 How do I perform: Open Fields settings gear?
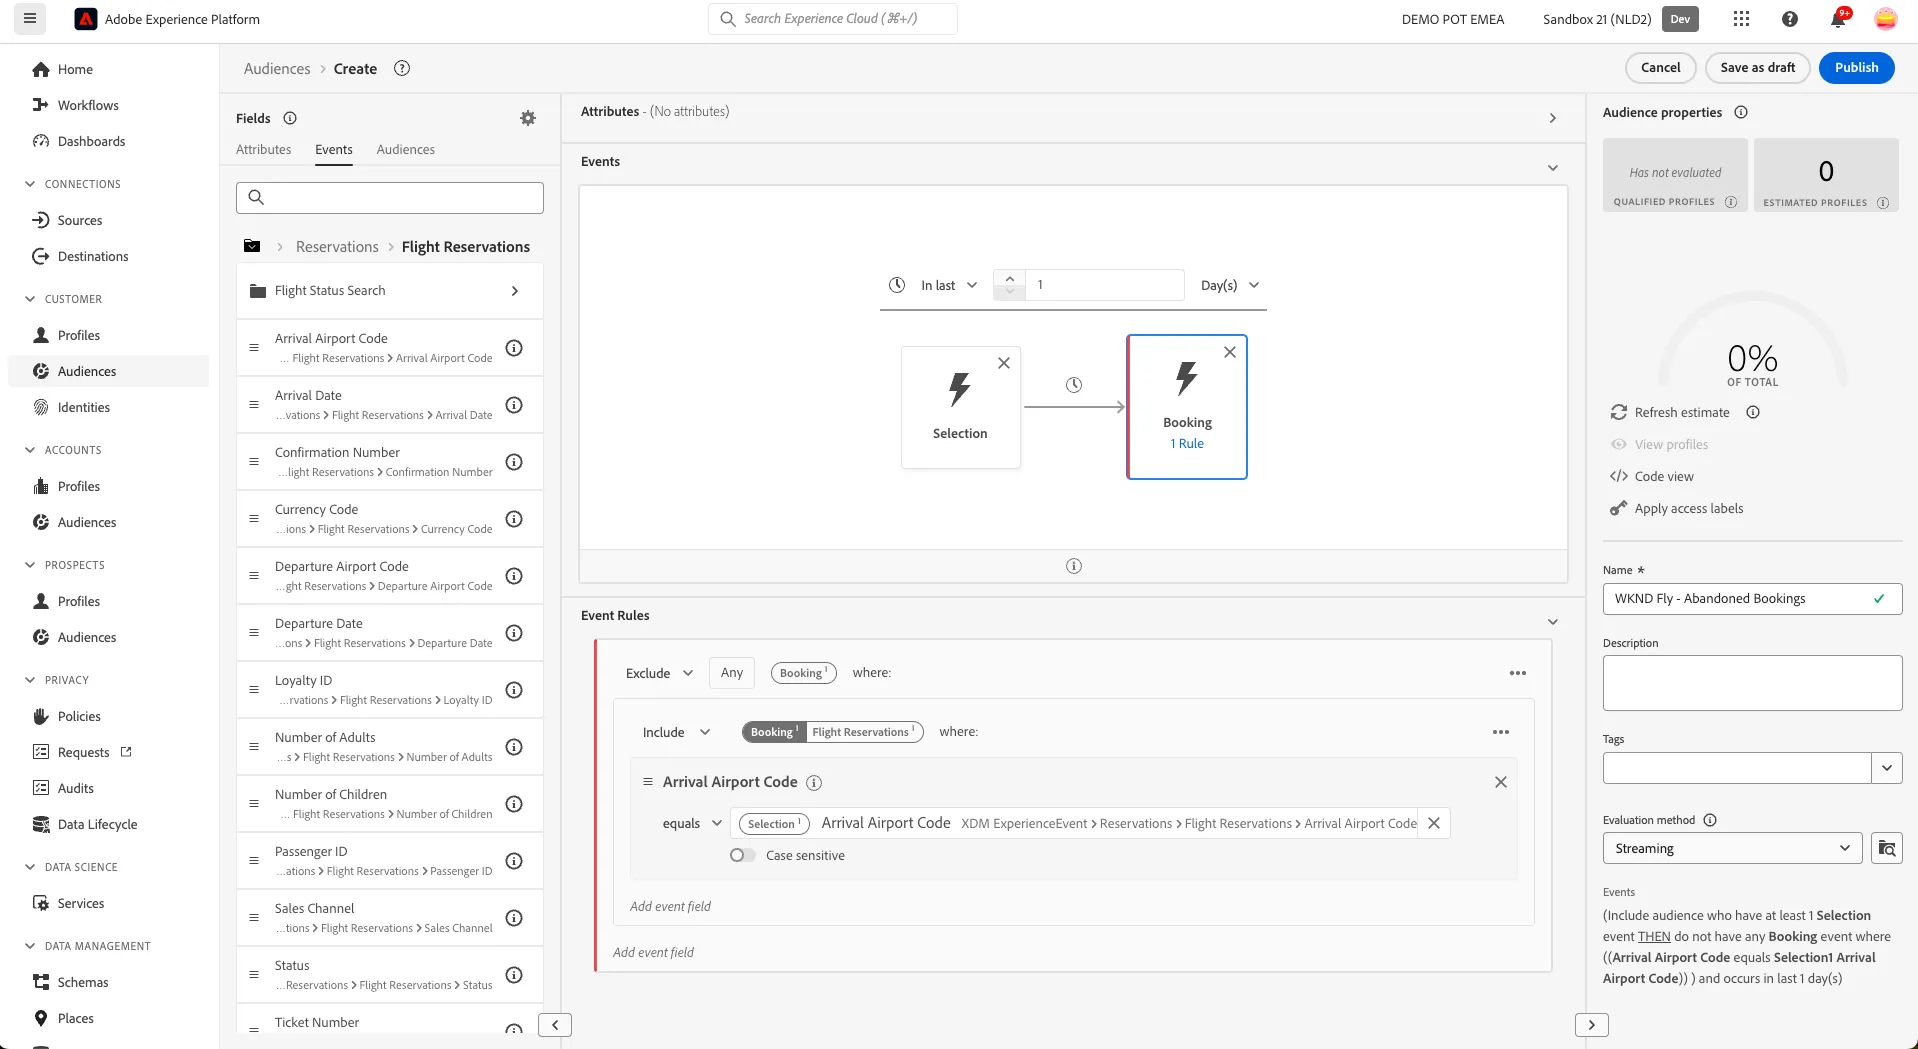click(528, 118)
